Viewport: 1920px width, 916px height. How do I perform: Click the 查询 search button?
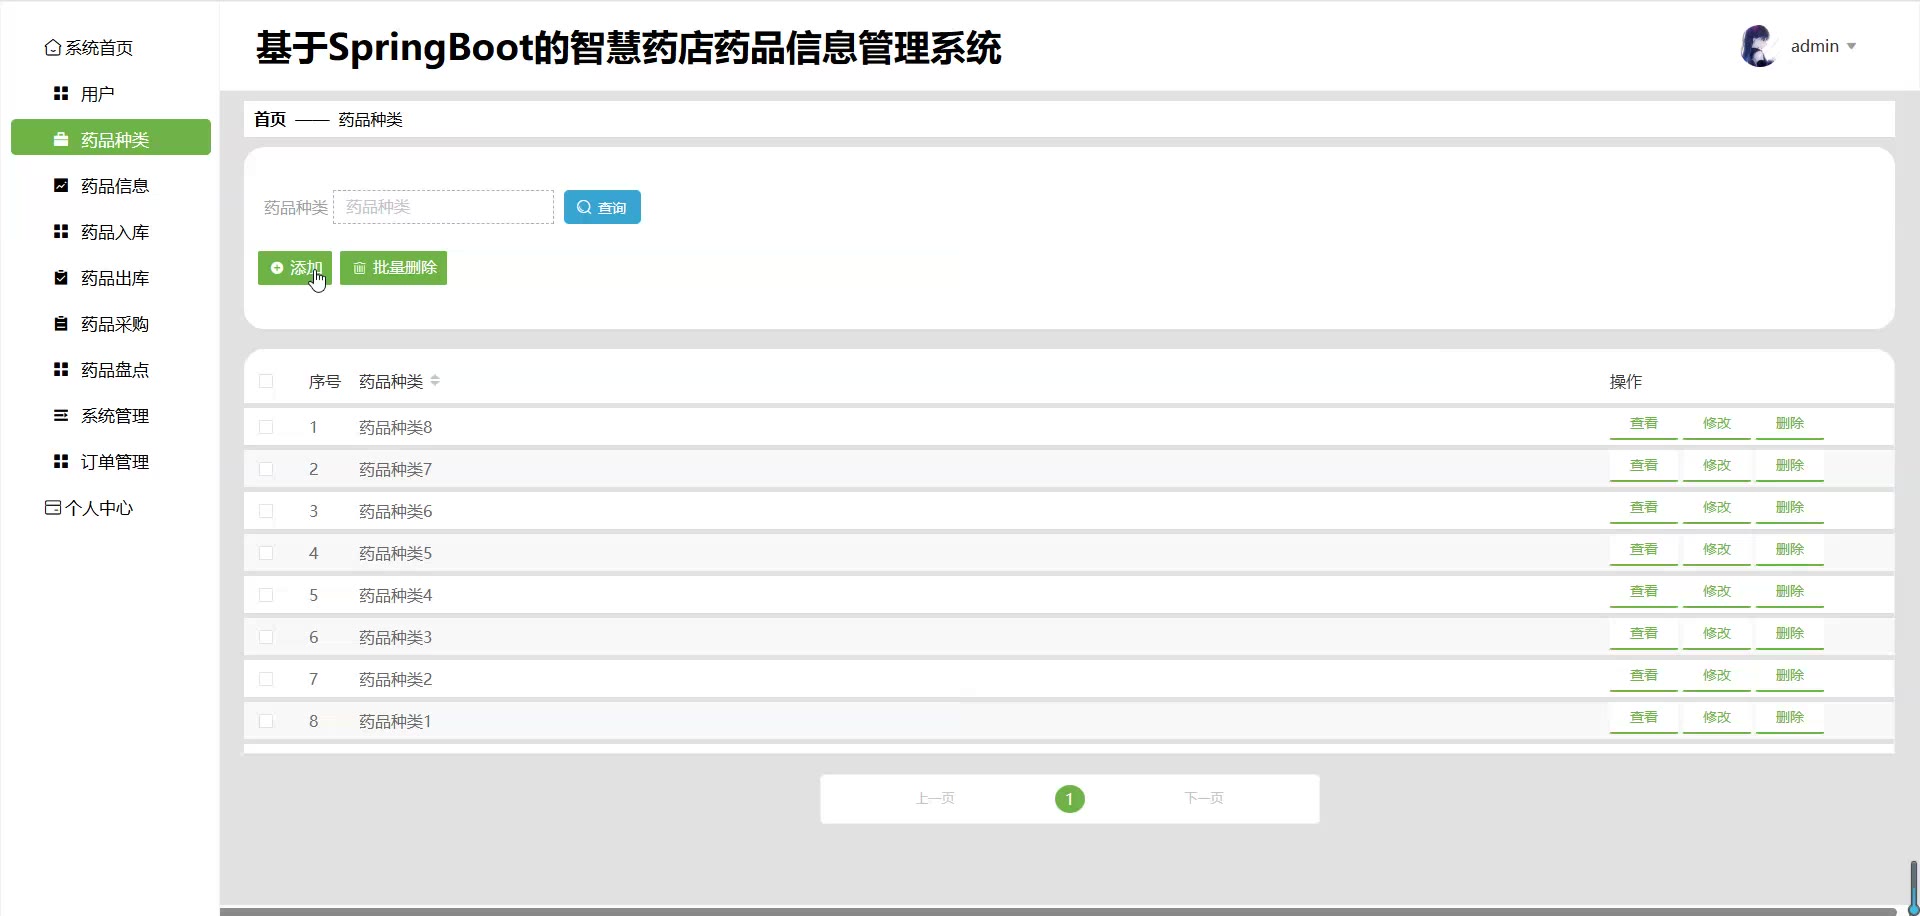coord(602,207)
